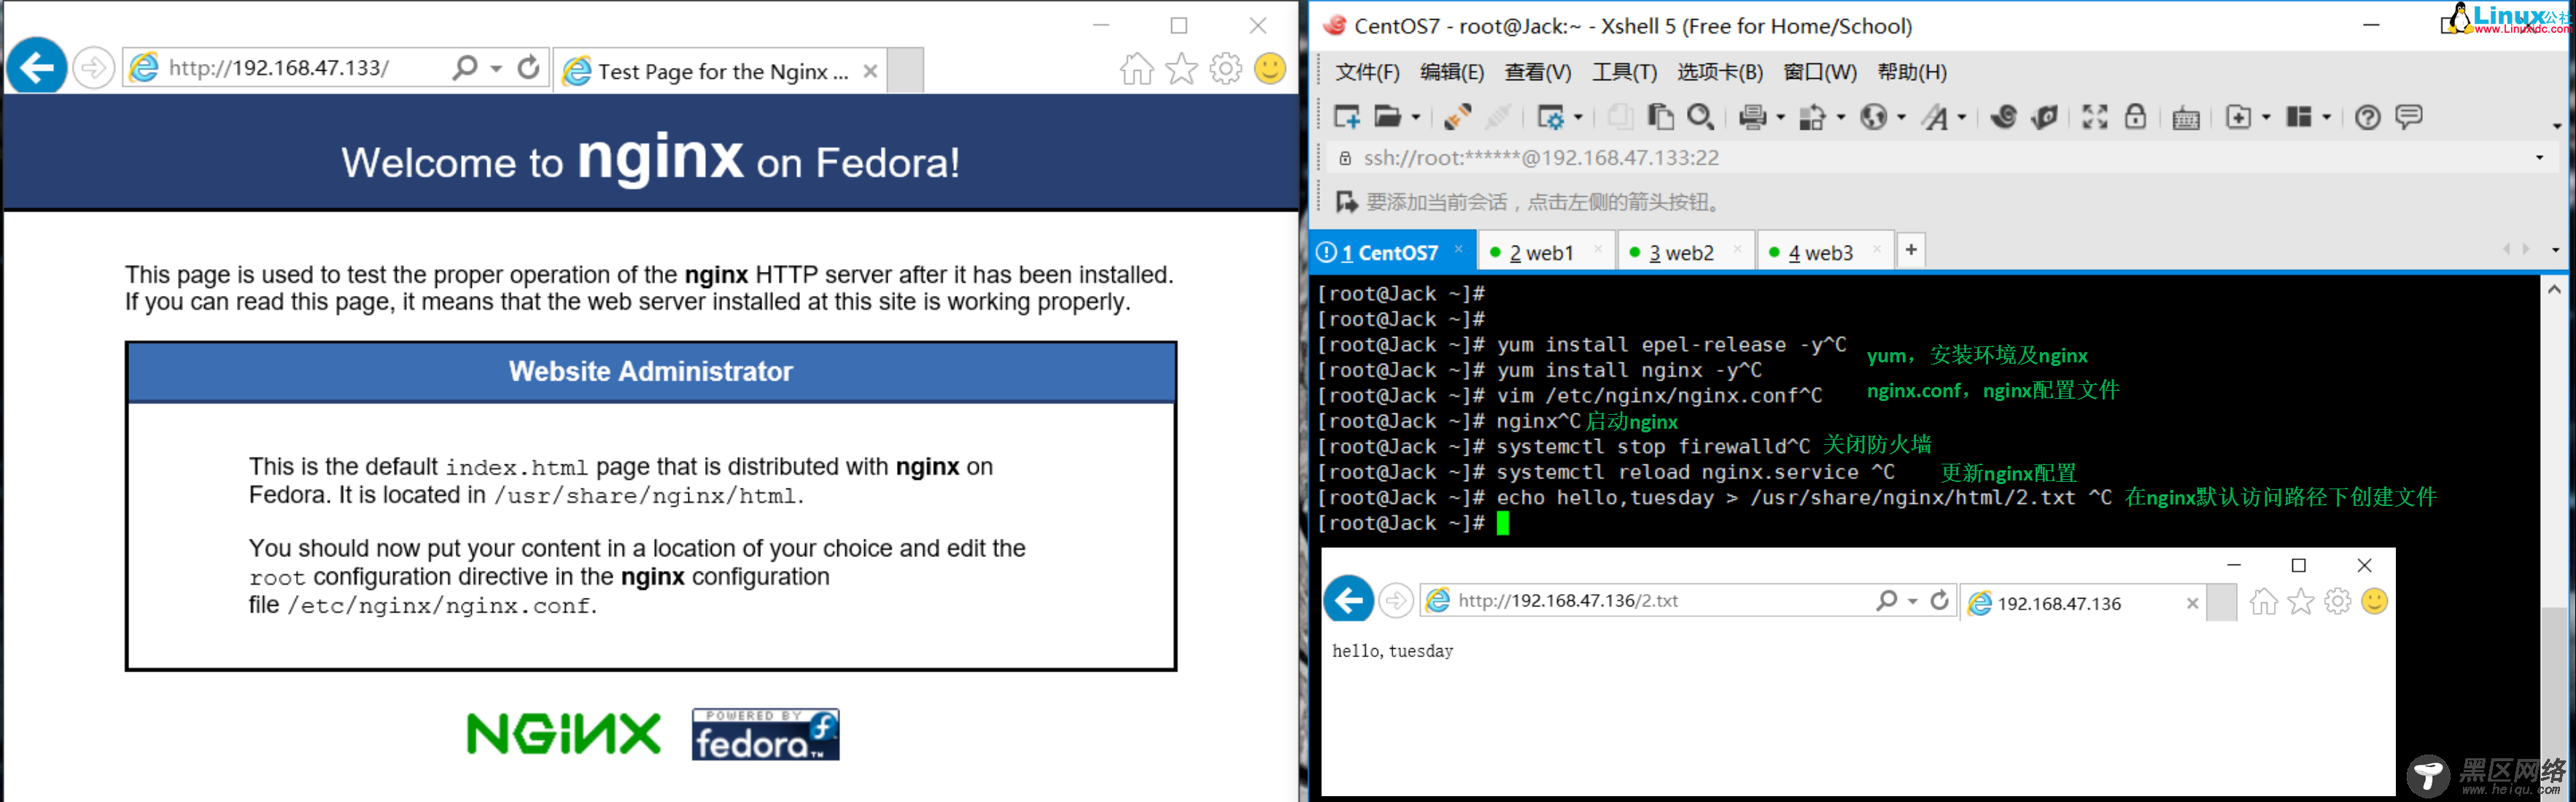This screenshot has height=802, width=2576.
Task: Open the Xshell tab list dropdown arrow
Action: pos(2555,250)
